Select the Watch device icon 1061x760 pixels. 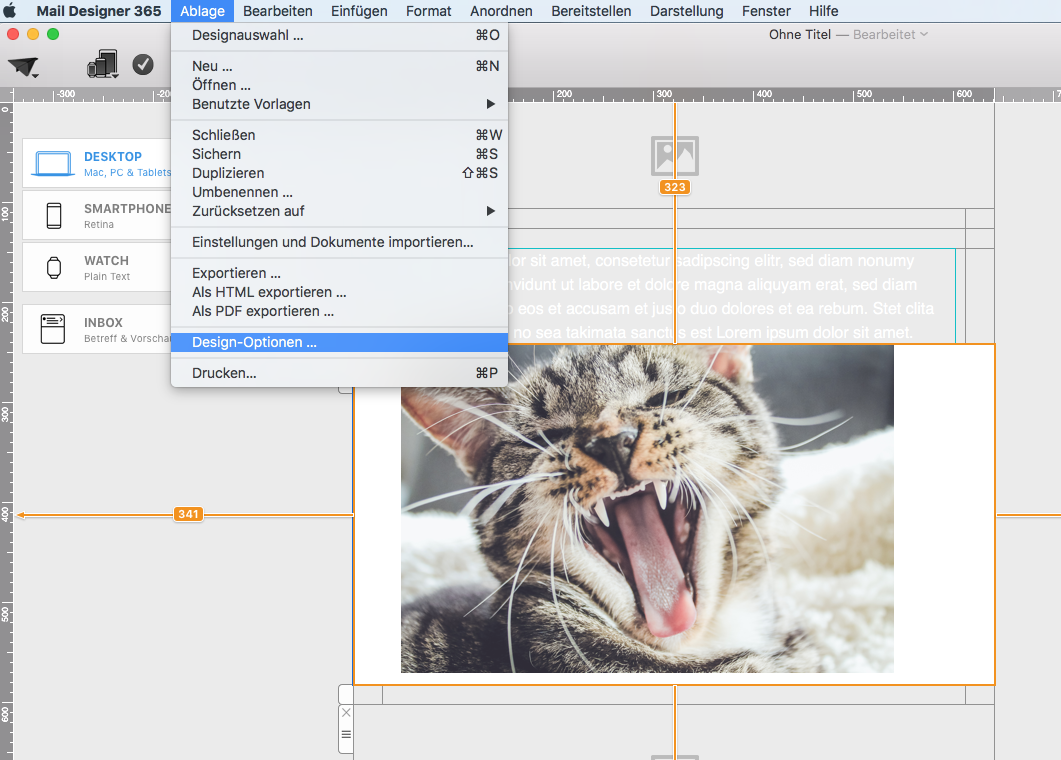(x=53, y=268)
